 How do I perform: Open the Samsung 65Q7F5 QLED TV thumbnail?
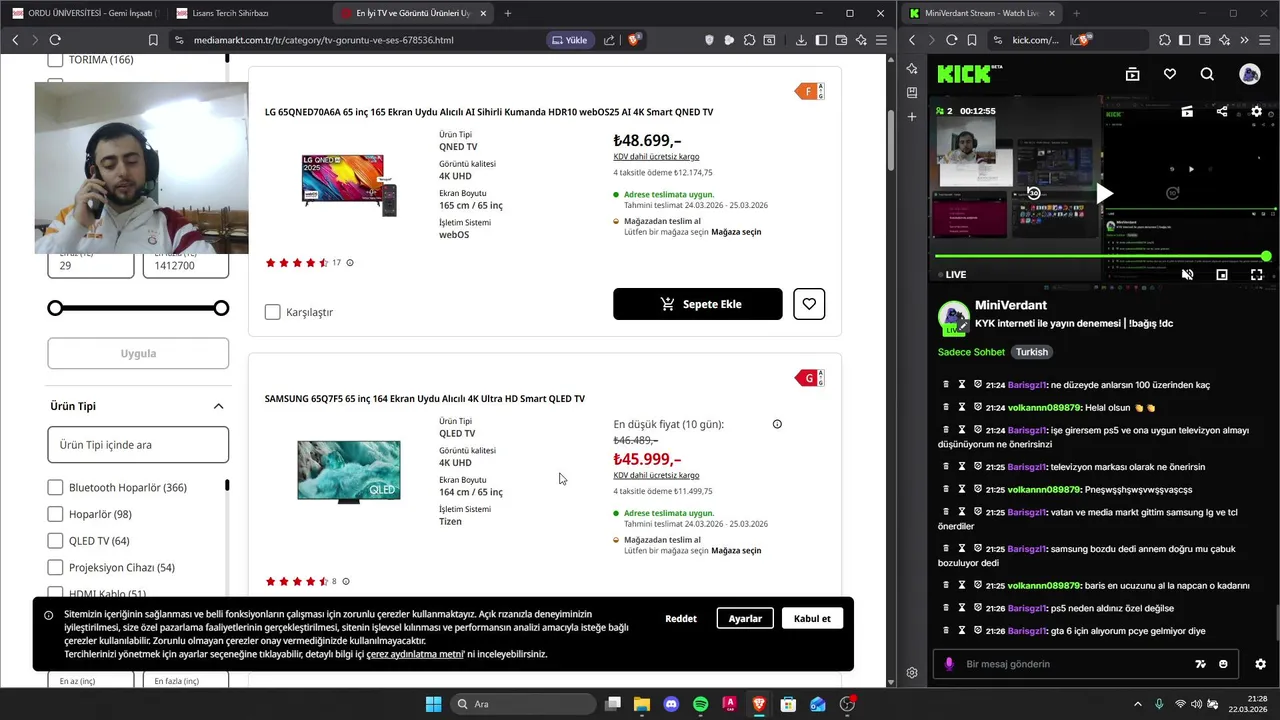tap(349, 471)
